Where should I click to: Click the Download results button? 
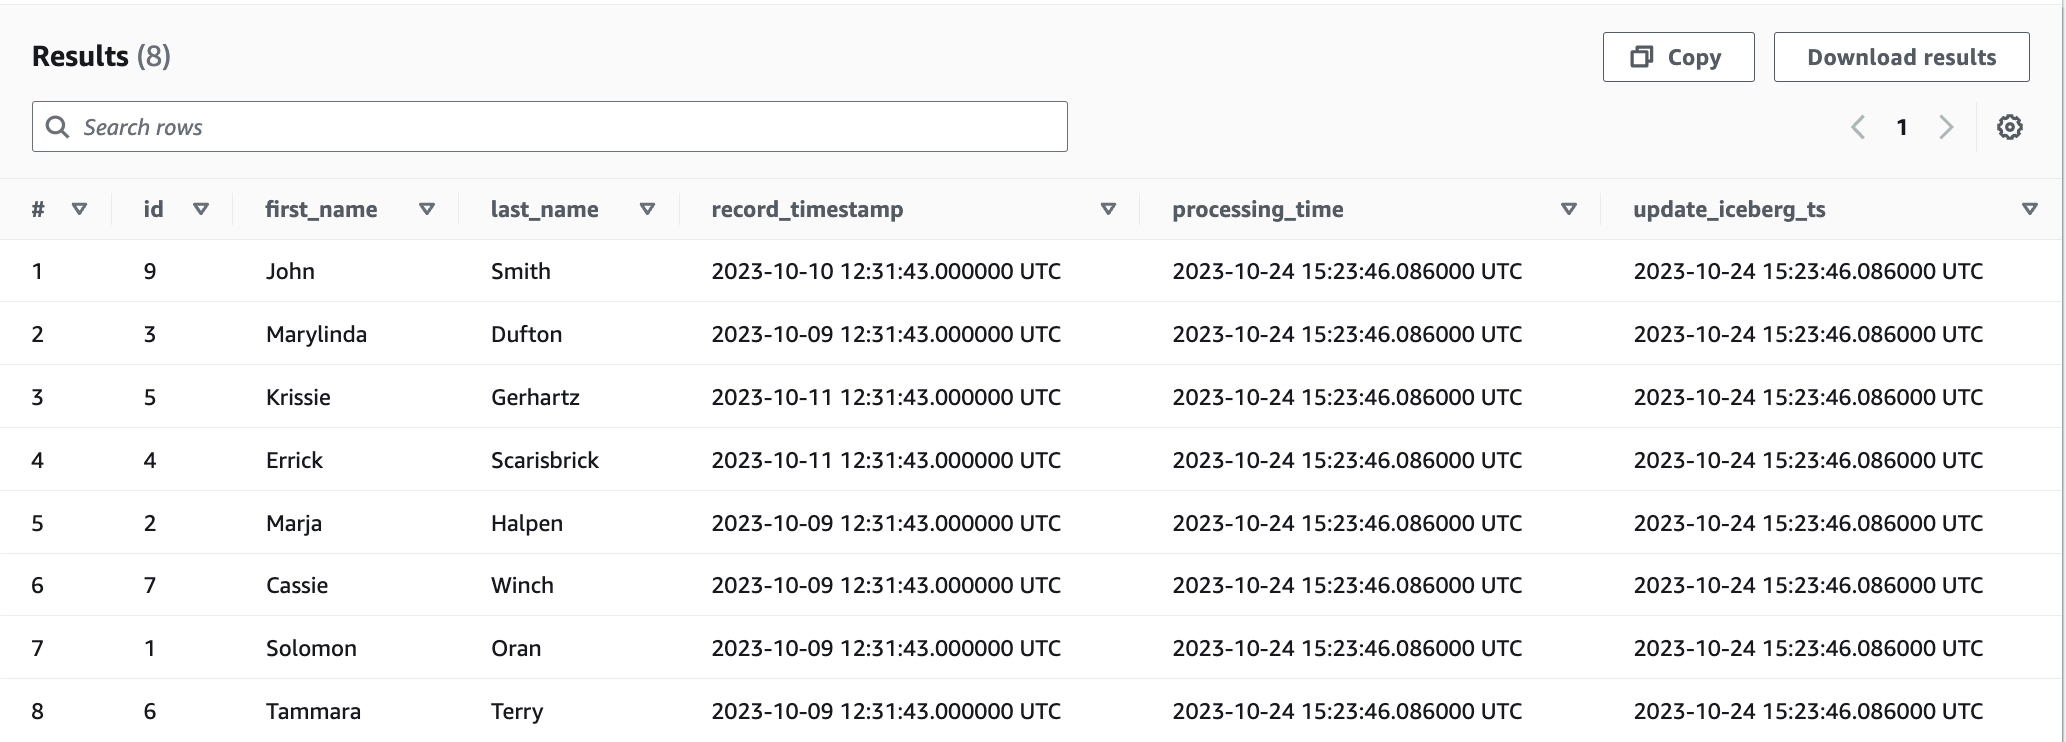pyautogui.click(x=1901, y=56)
